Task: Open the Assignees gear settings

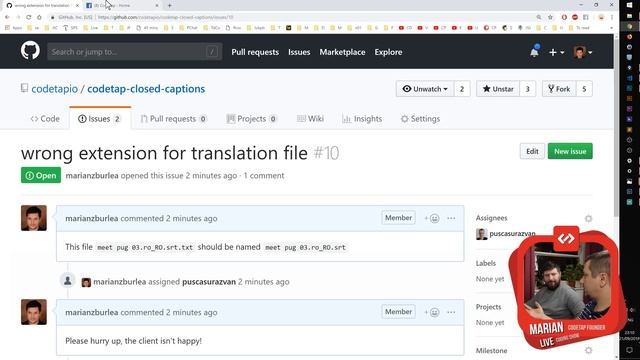Action: click(588, 218)
